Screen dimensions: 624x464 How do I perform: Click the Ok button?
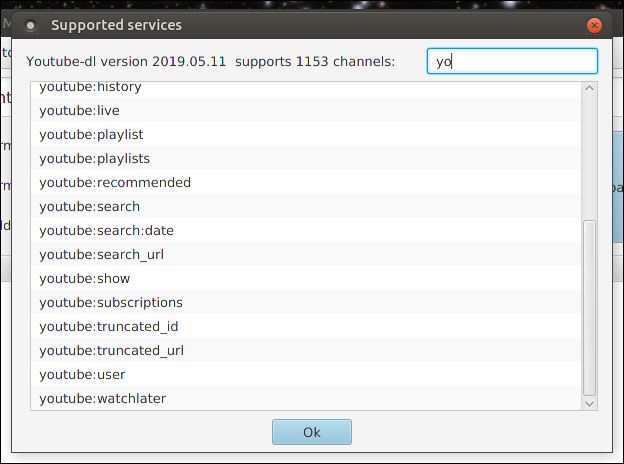(x=311, y=432)
